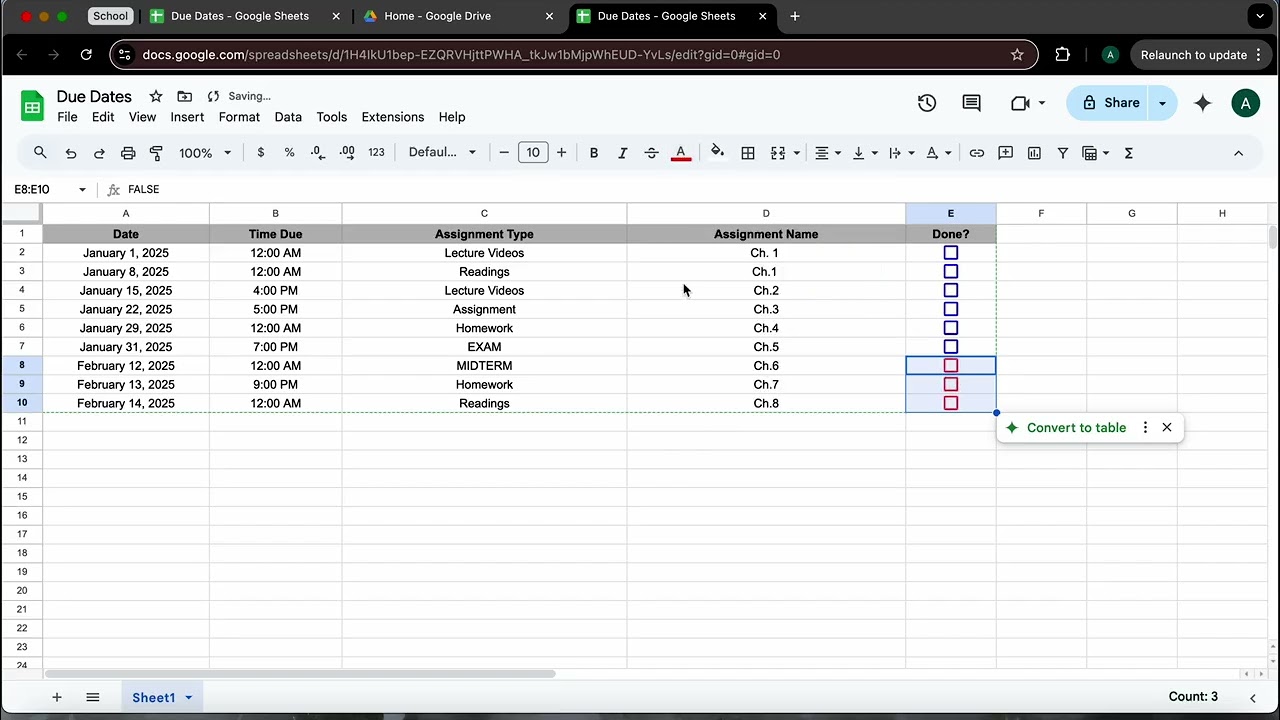This screenshot has height=720, width=1280.
Task: Open the font family dropdown
Action: point(442,153)
